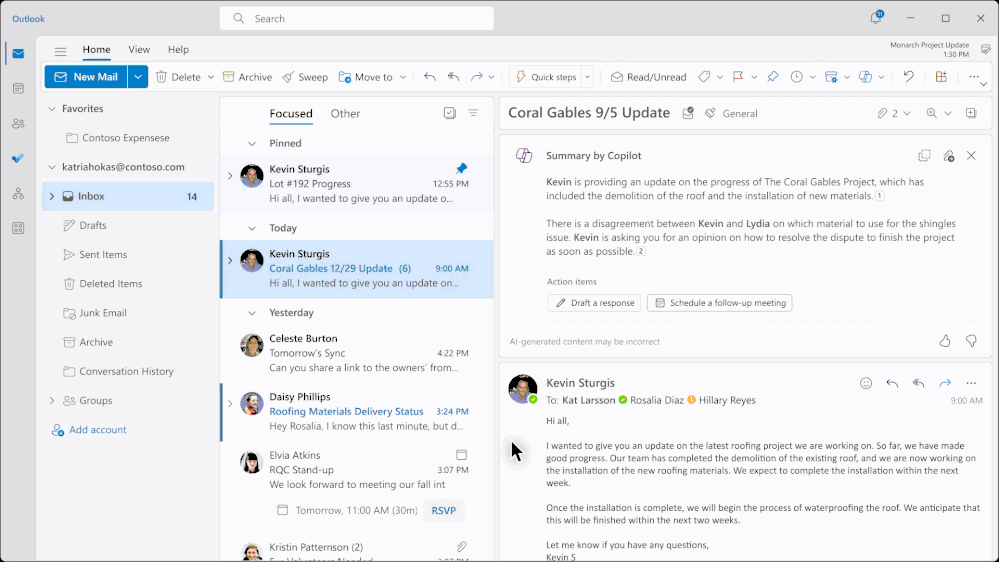Open the Move to dropdown arrow
Viewport: 999px width, 562px height.
(x=403, y=78)
